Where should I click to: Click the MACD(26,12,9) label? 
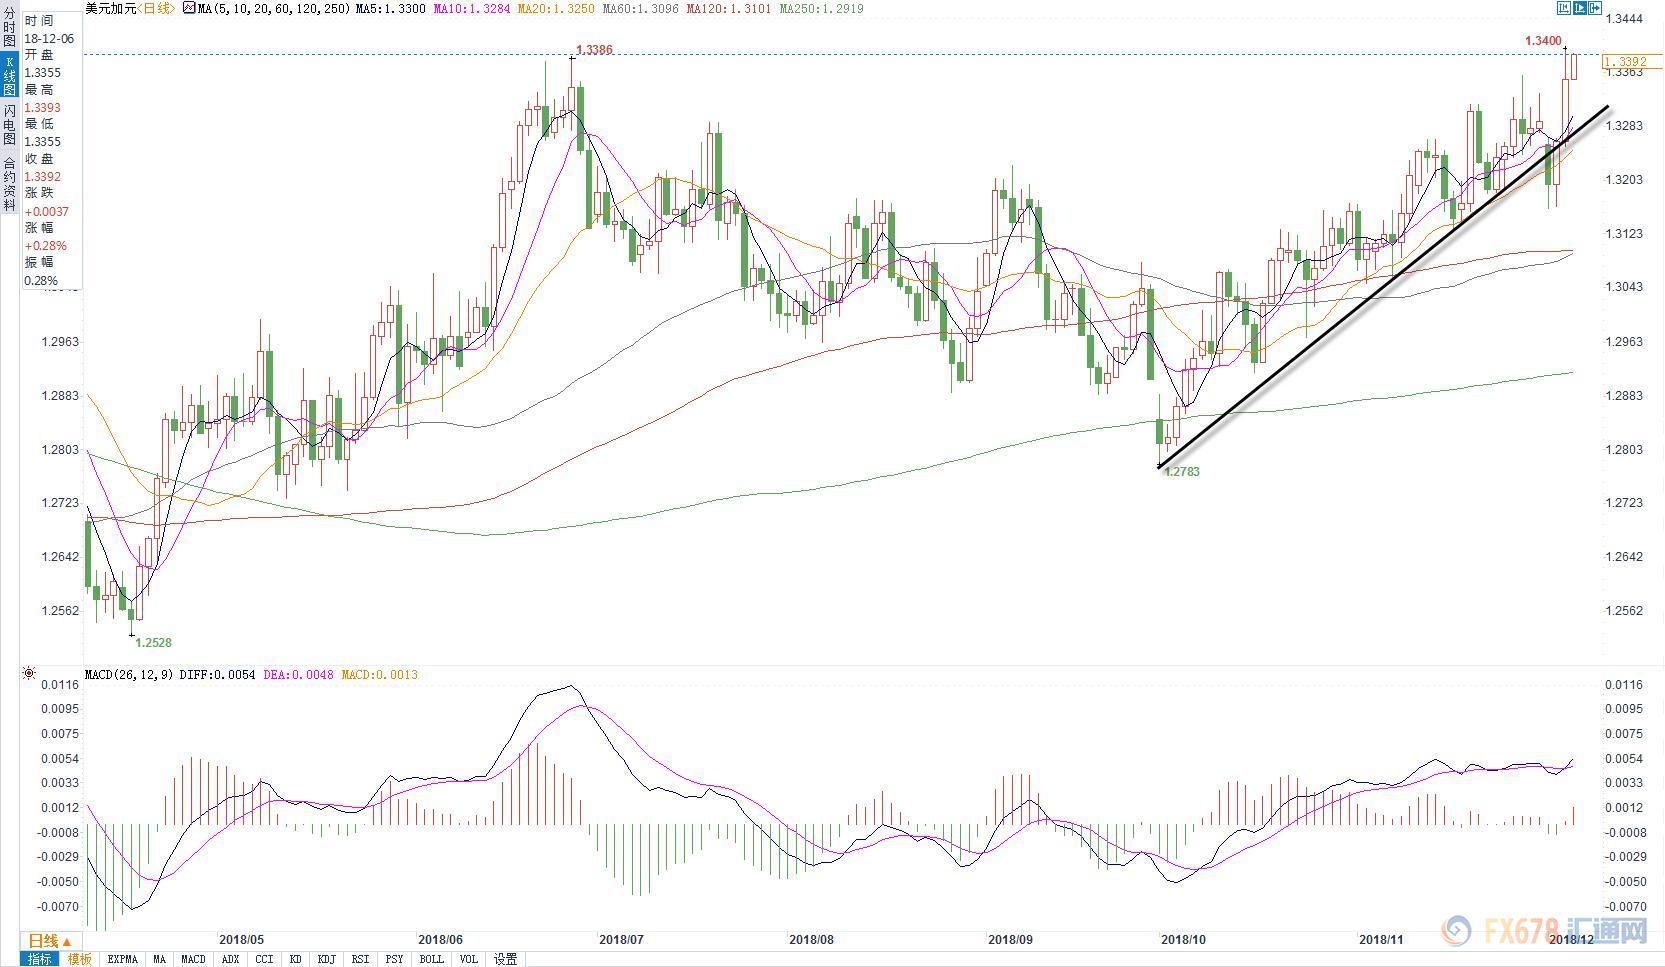[130, 675]
